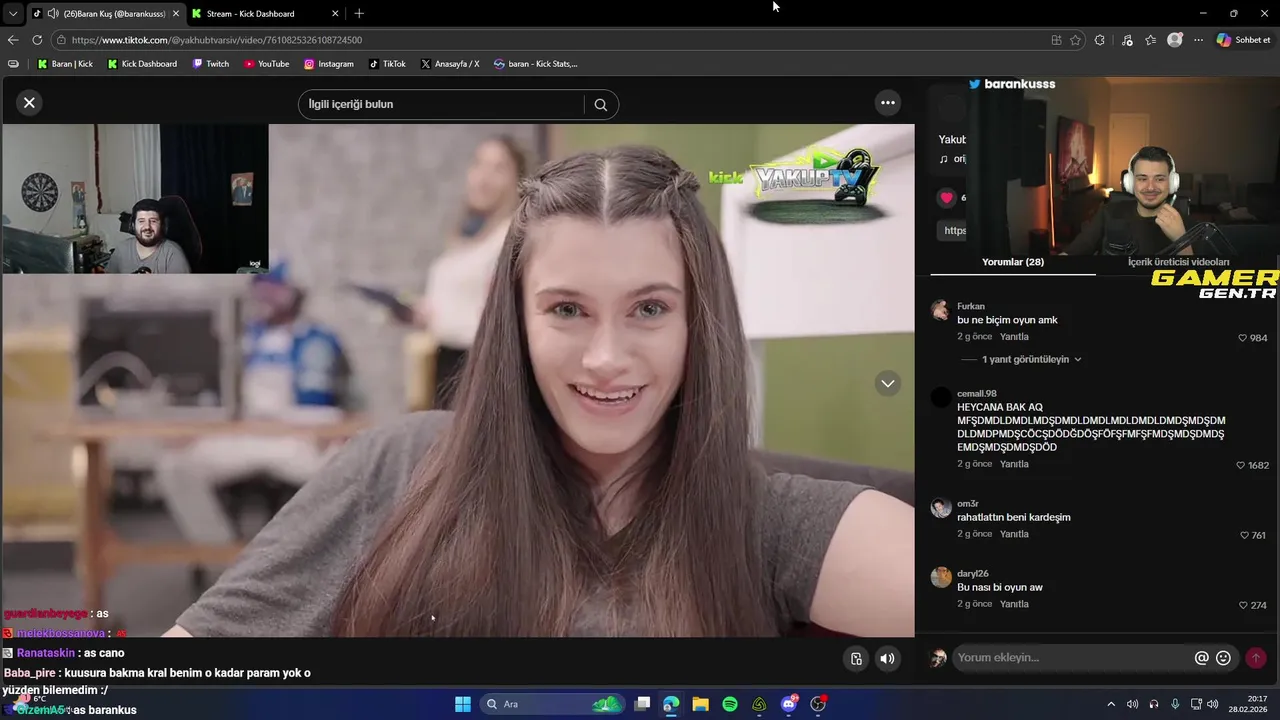Switch to İçerik üreticisi videoları tab

pyautogui.click(x=1178, y=262)
